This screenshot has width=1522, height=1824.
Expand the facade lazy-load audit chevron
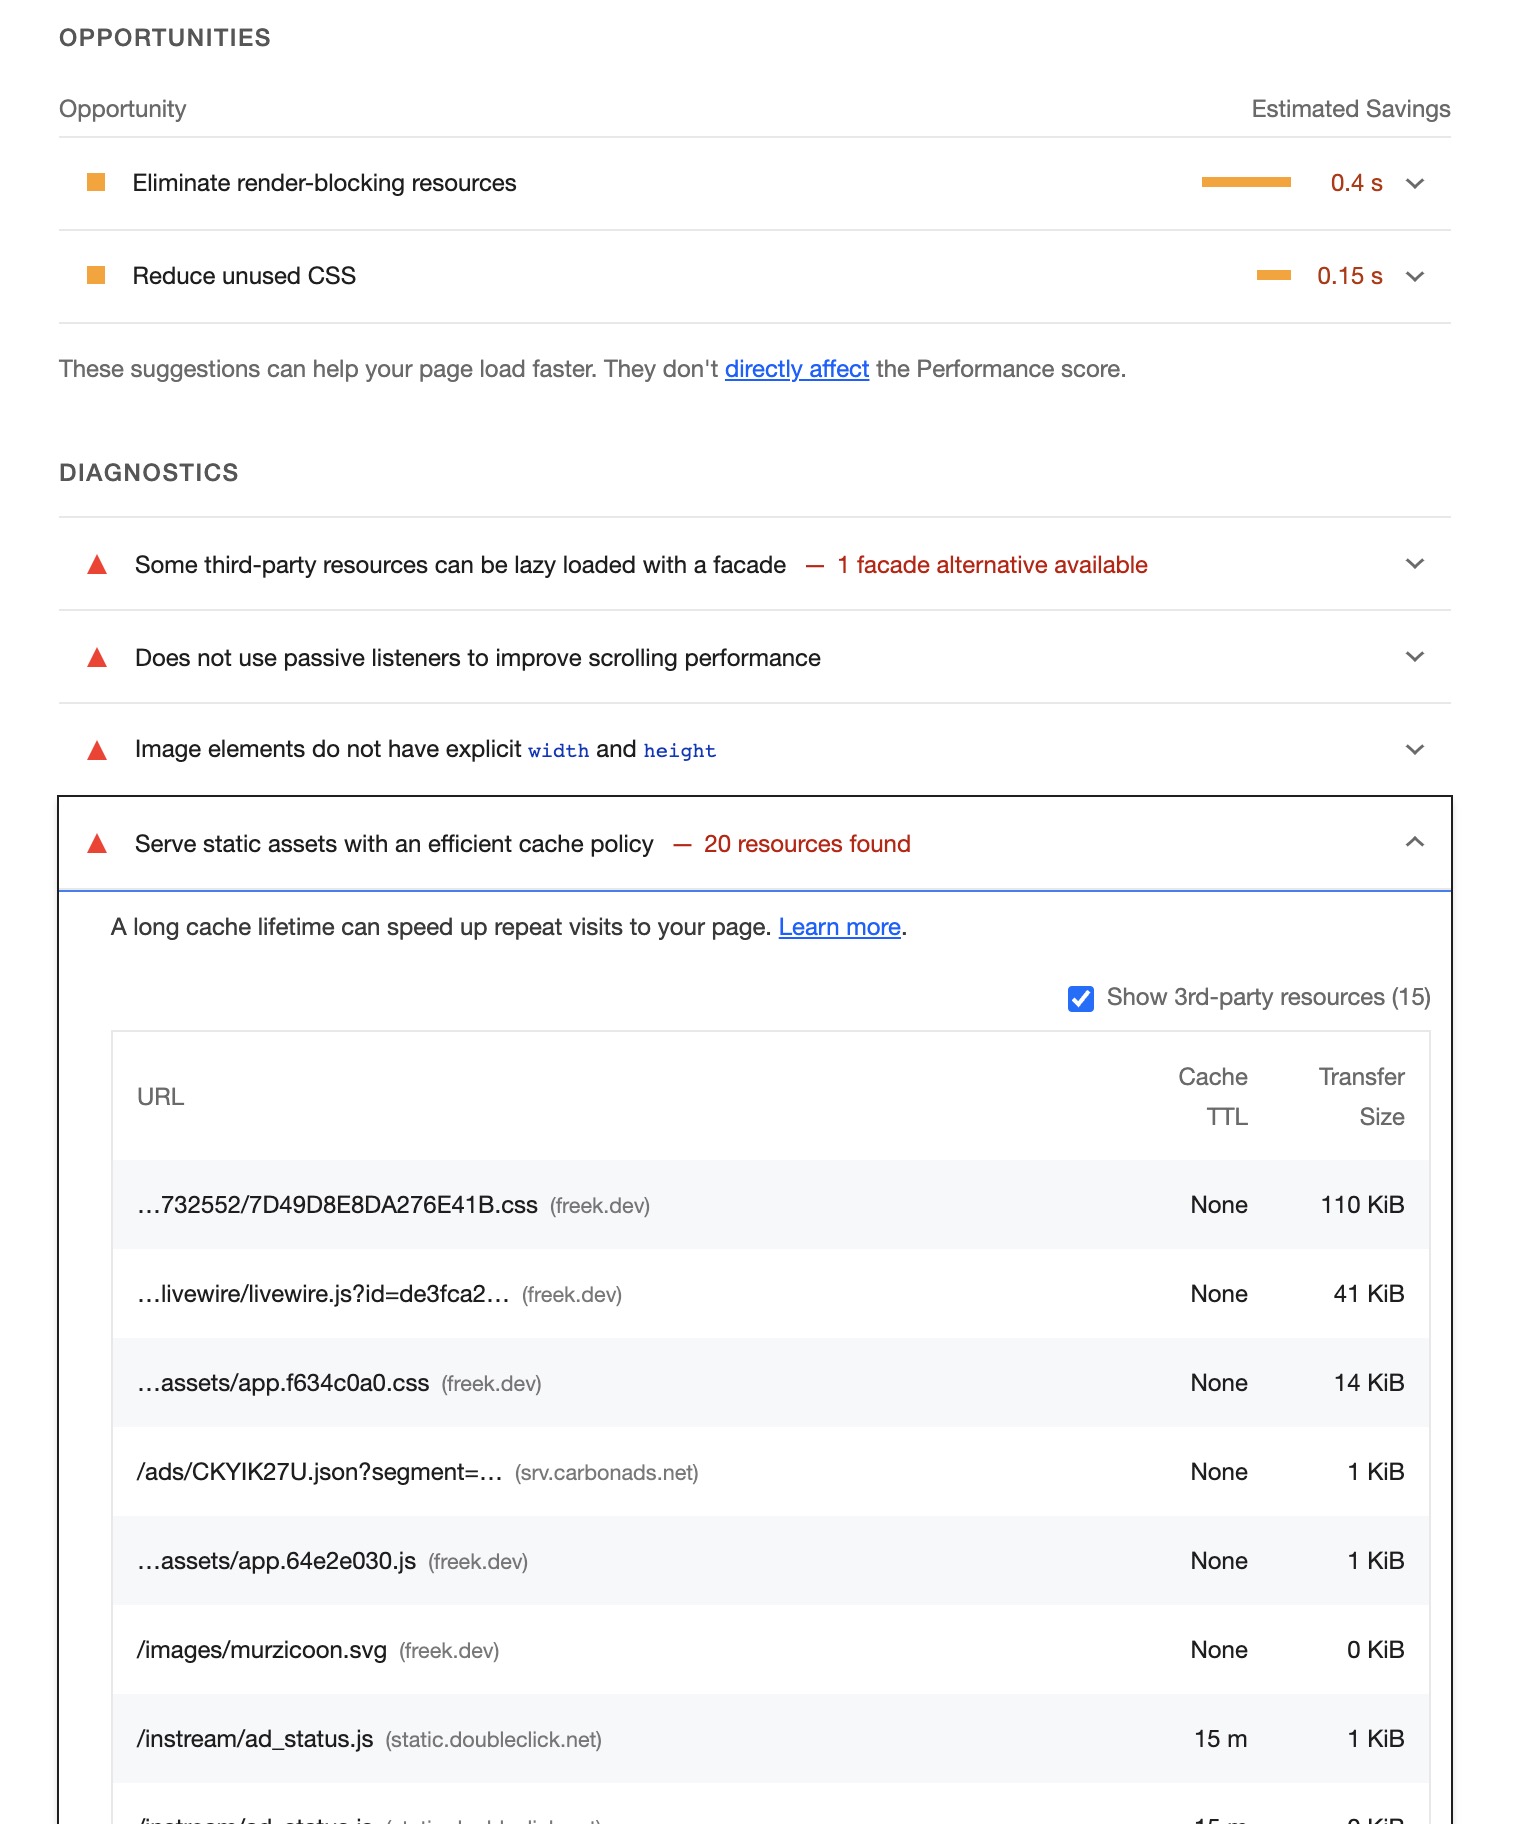pos(1414,564)
